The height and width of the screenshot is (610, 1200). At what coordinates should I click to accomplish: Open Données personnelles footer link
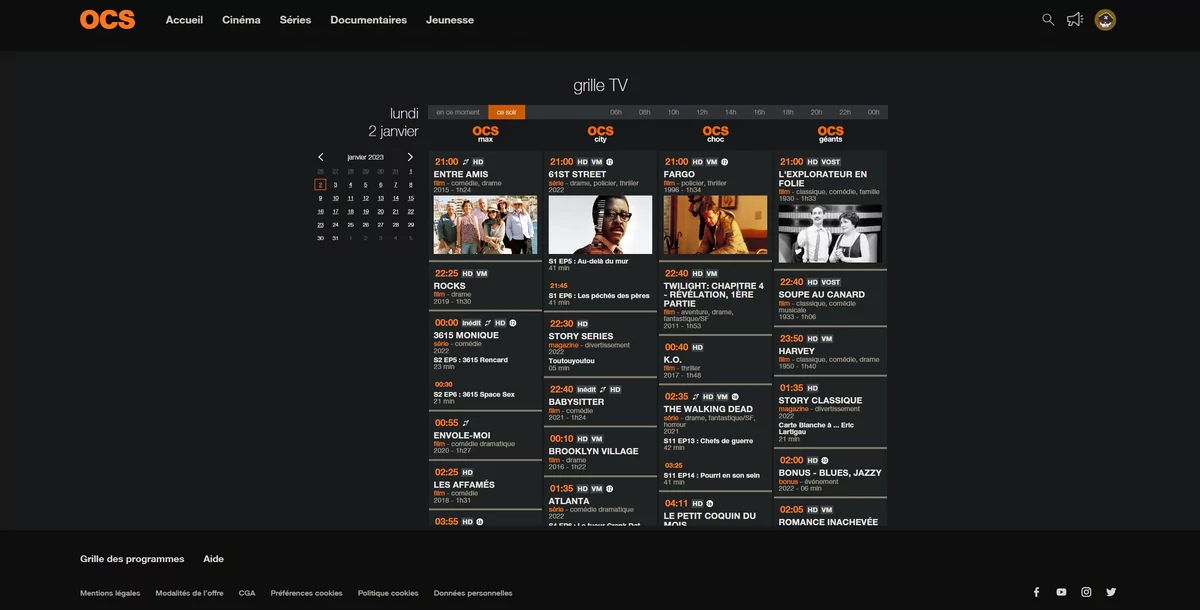[473, 593]
